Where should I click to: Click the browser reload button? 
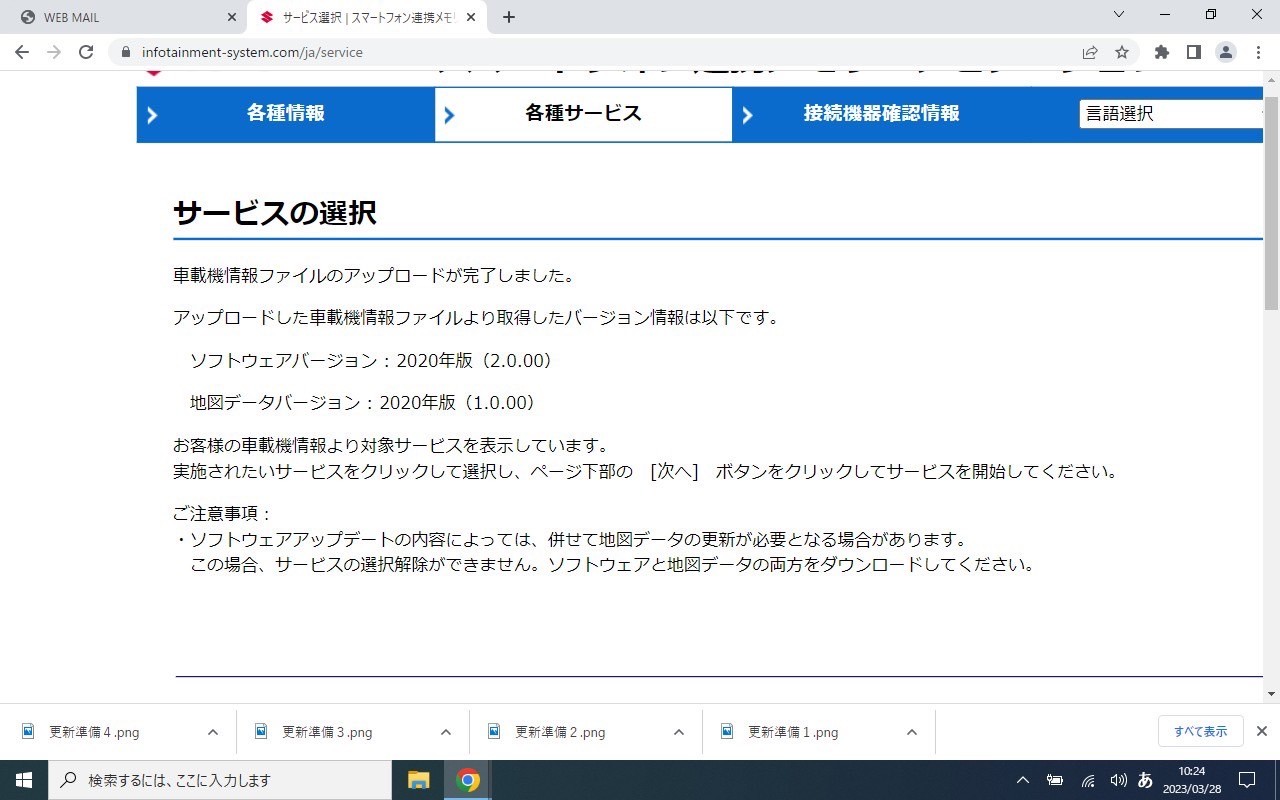86,52
